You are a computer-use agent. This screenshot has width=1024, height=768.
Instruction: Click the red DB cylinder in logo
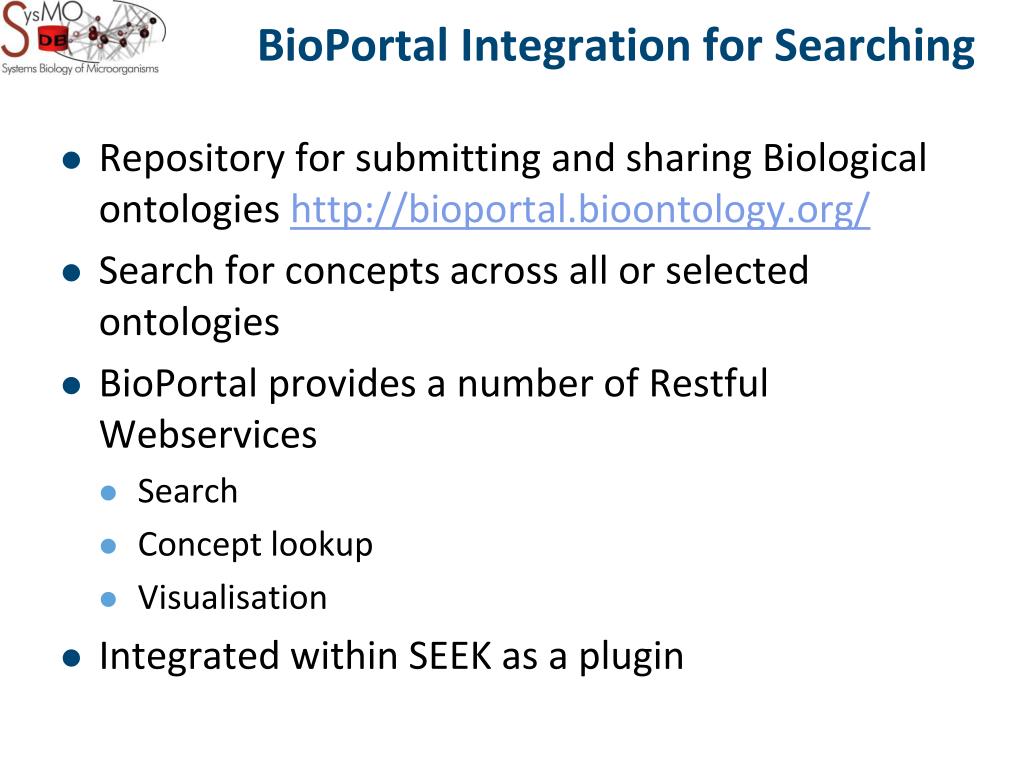52,40
